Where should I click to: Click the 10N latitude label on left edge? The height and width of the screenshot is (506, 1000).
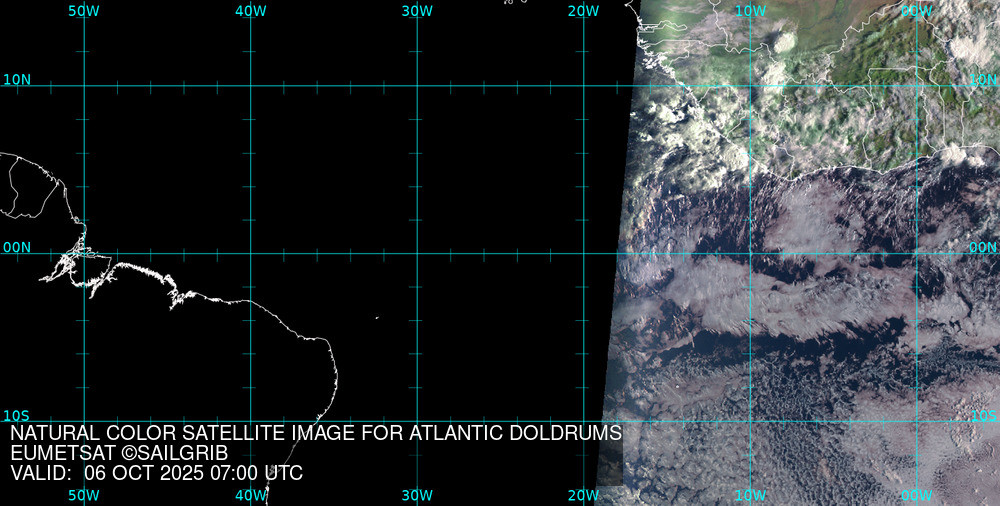coord(16,79)
